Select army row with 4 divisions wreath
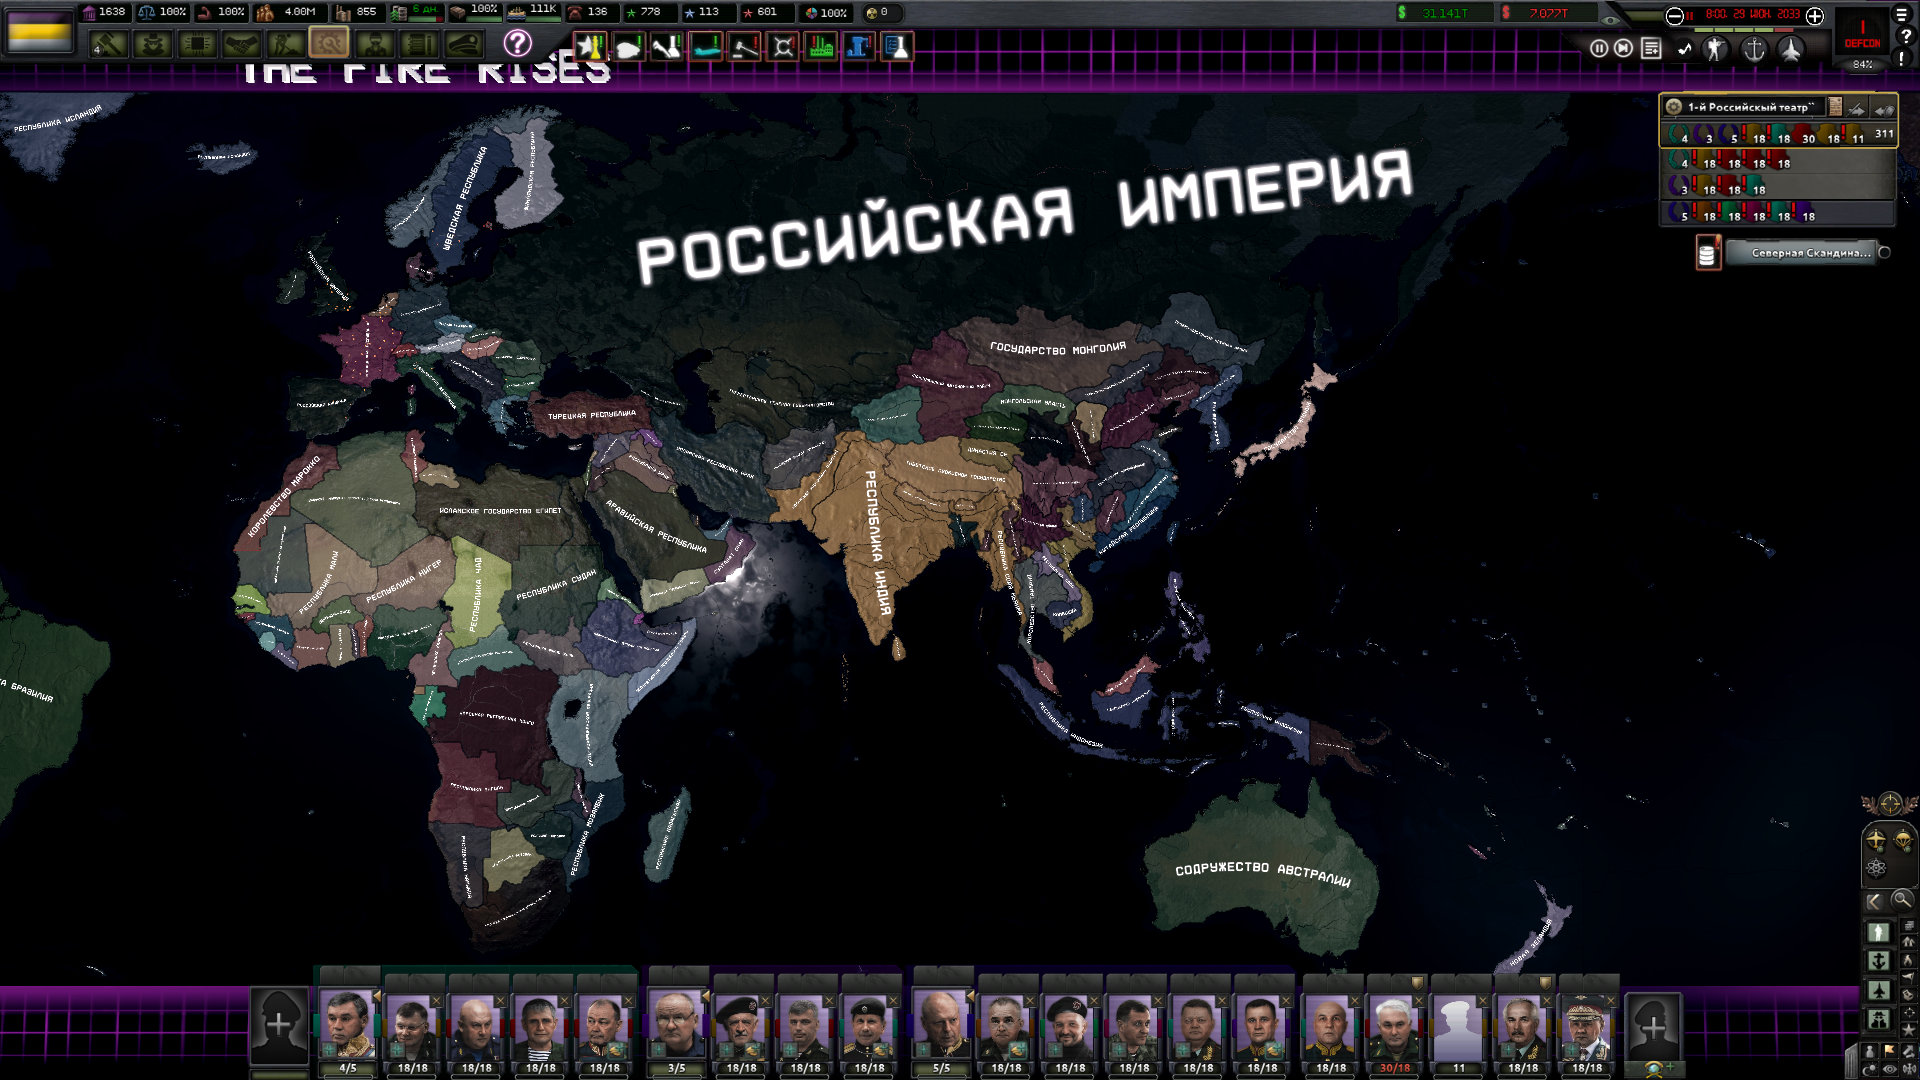 pyautogui.click(x=1680, y=160)
